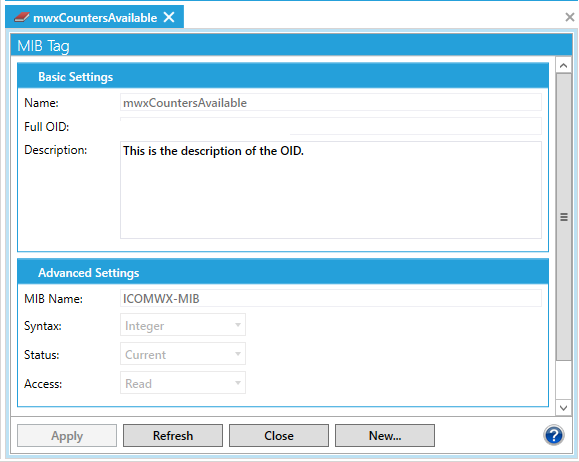The width and height of the screenshot is (579, 462).
Task: Click the Refresh button
Action: click(x=173, y=435)
